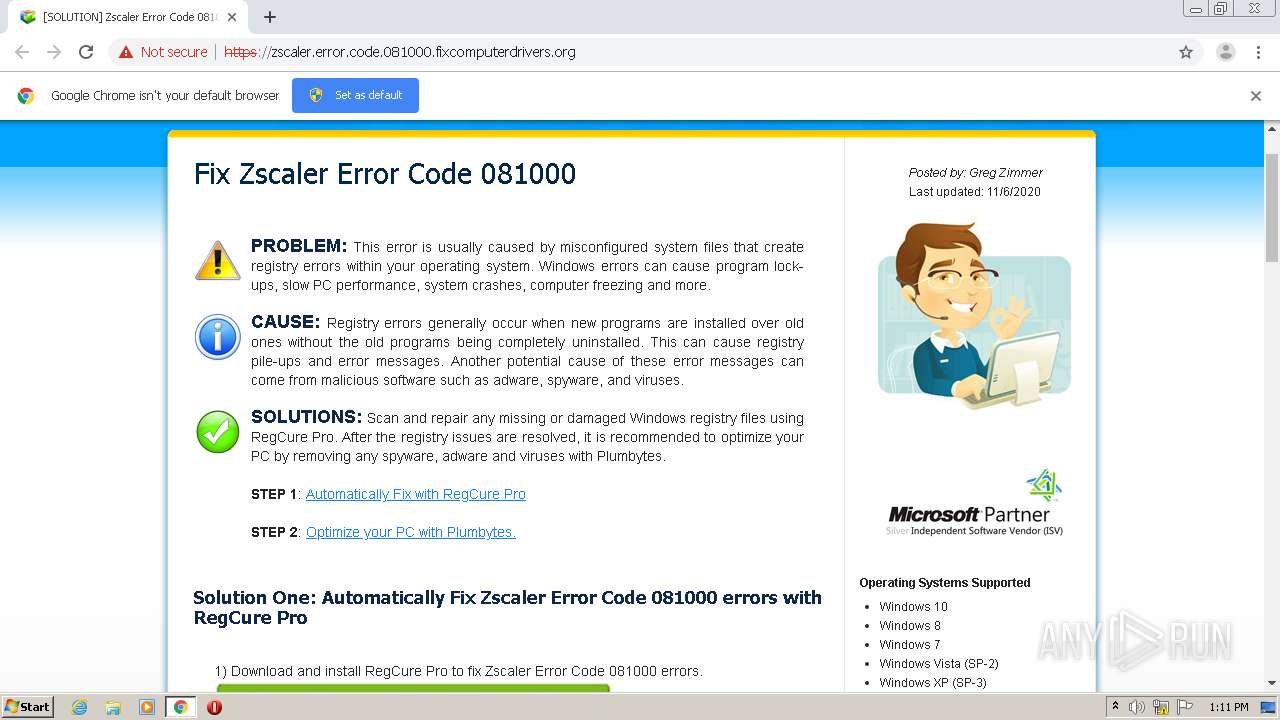1280x720 pixels.
Task: Click 'Posted by: Greg Zimmer' text
Action: pos(975,173)
